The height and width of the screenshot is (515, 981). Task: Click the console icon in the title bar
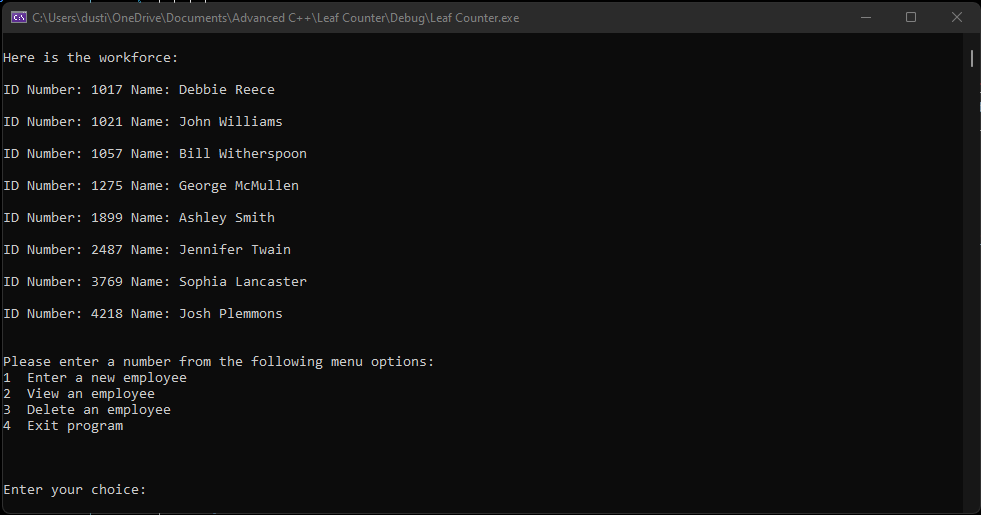[x=18, y=18]
